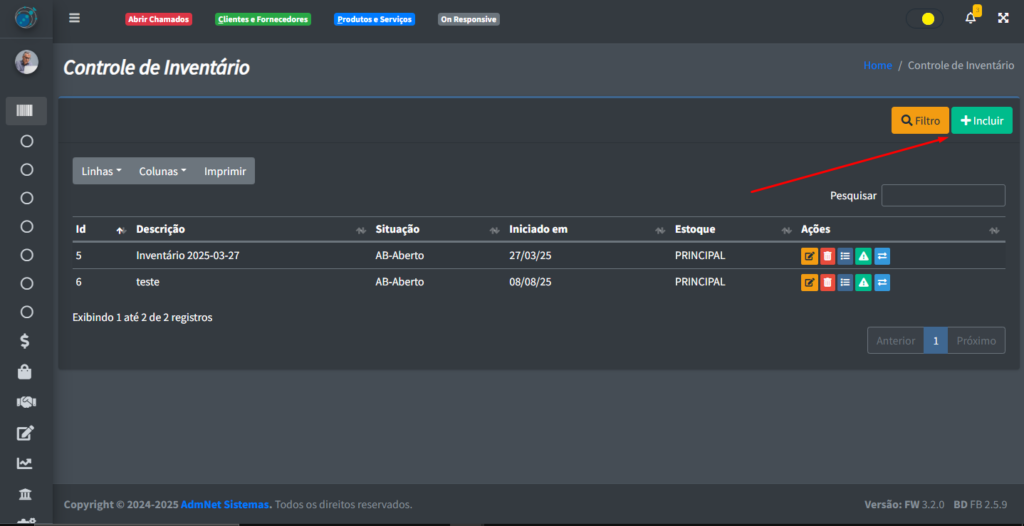Select the barcode icon in sidebar

26,111
